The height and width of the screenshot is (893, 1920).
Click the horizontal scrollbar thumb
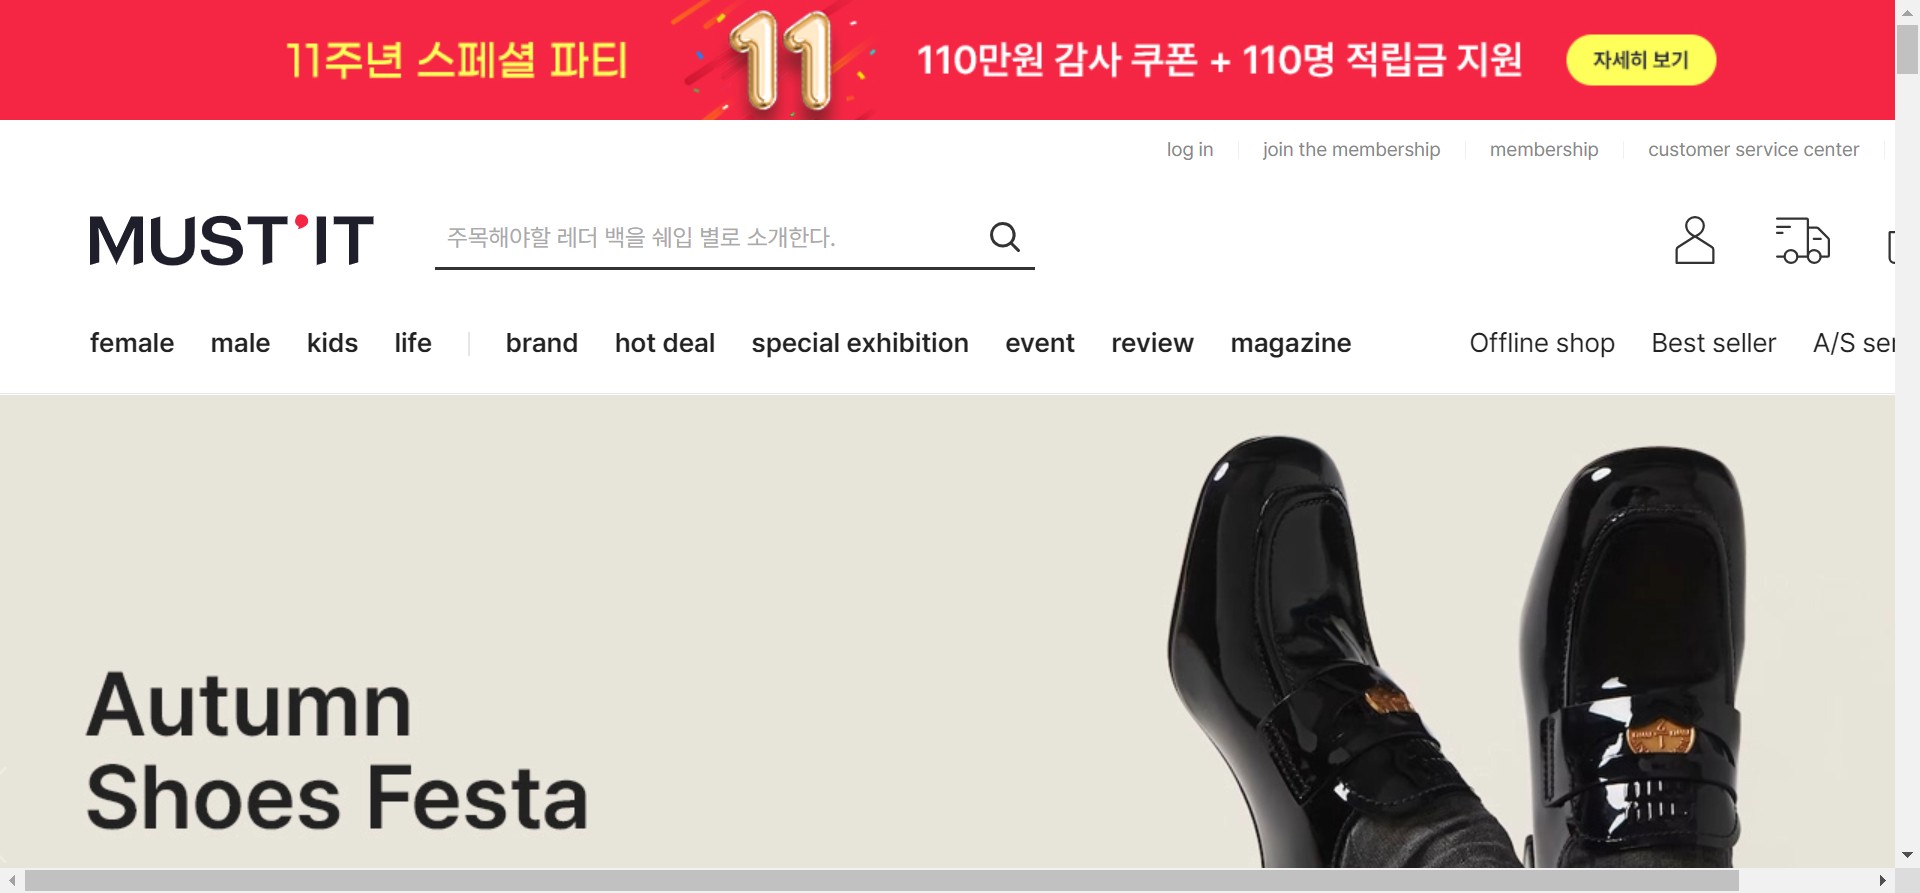click(881, 881)
